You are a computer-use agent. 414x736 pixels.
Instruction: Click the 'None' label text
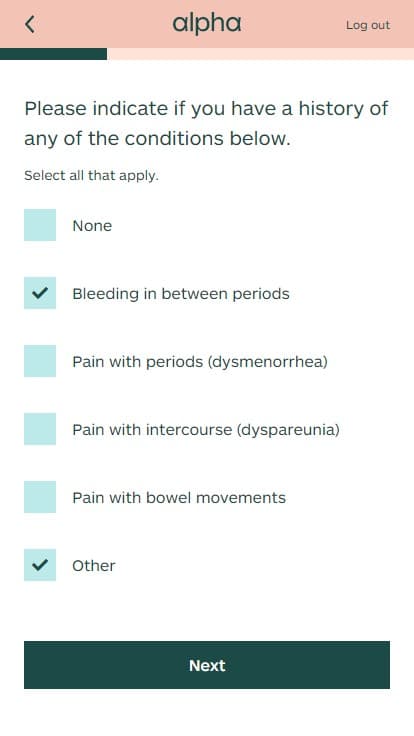(x=92, y=226)
